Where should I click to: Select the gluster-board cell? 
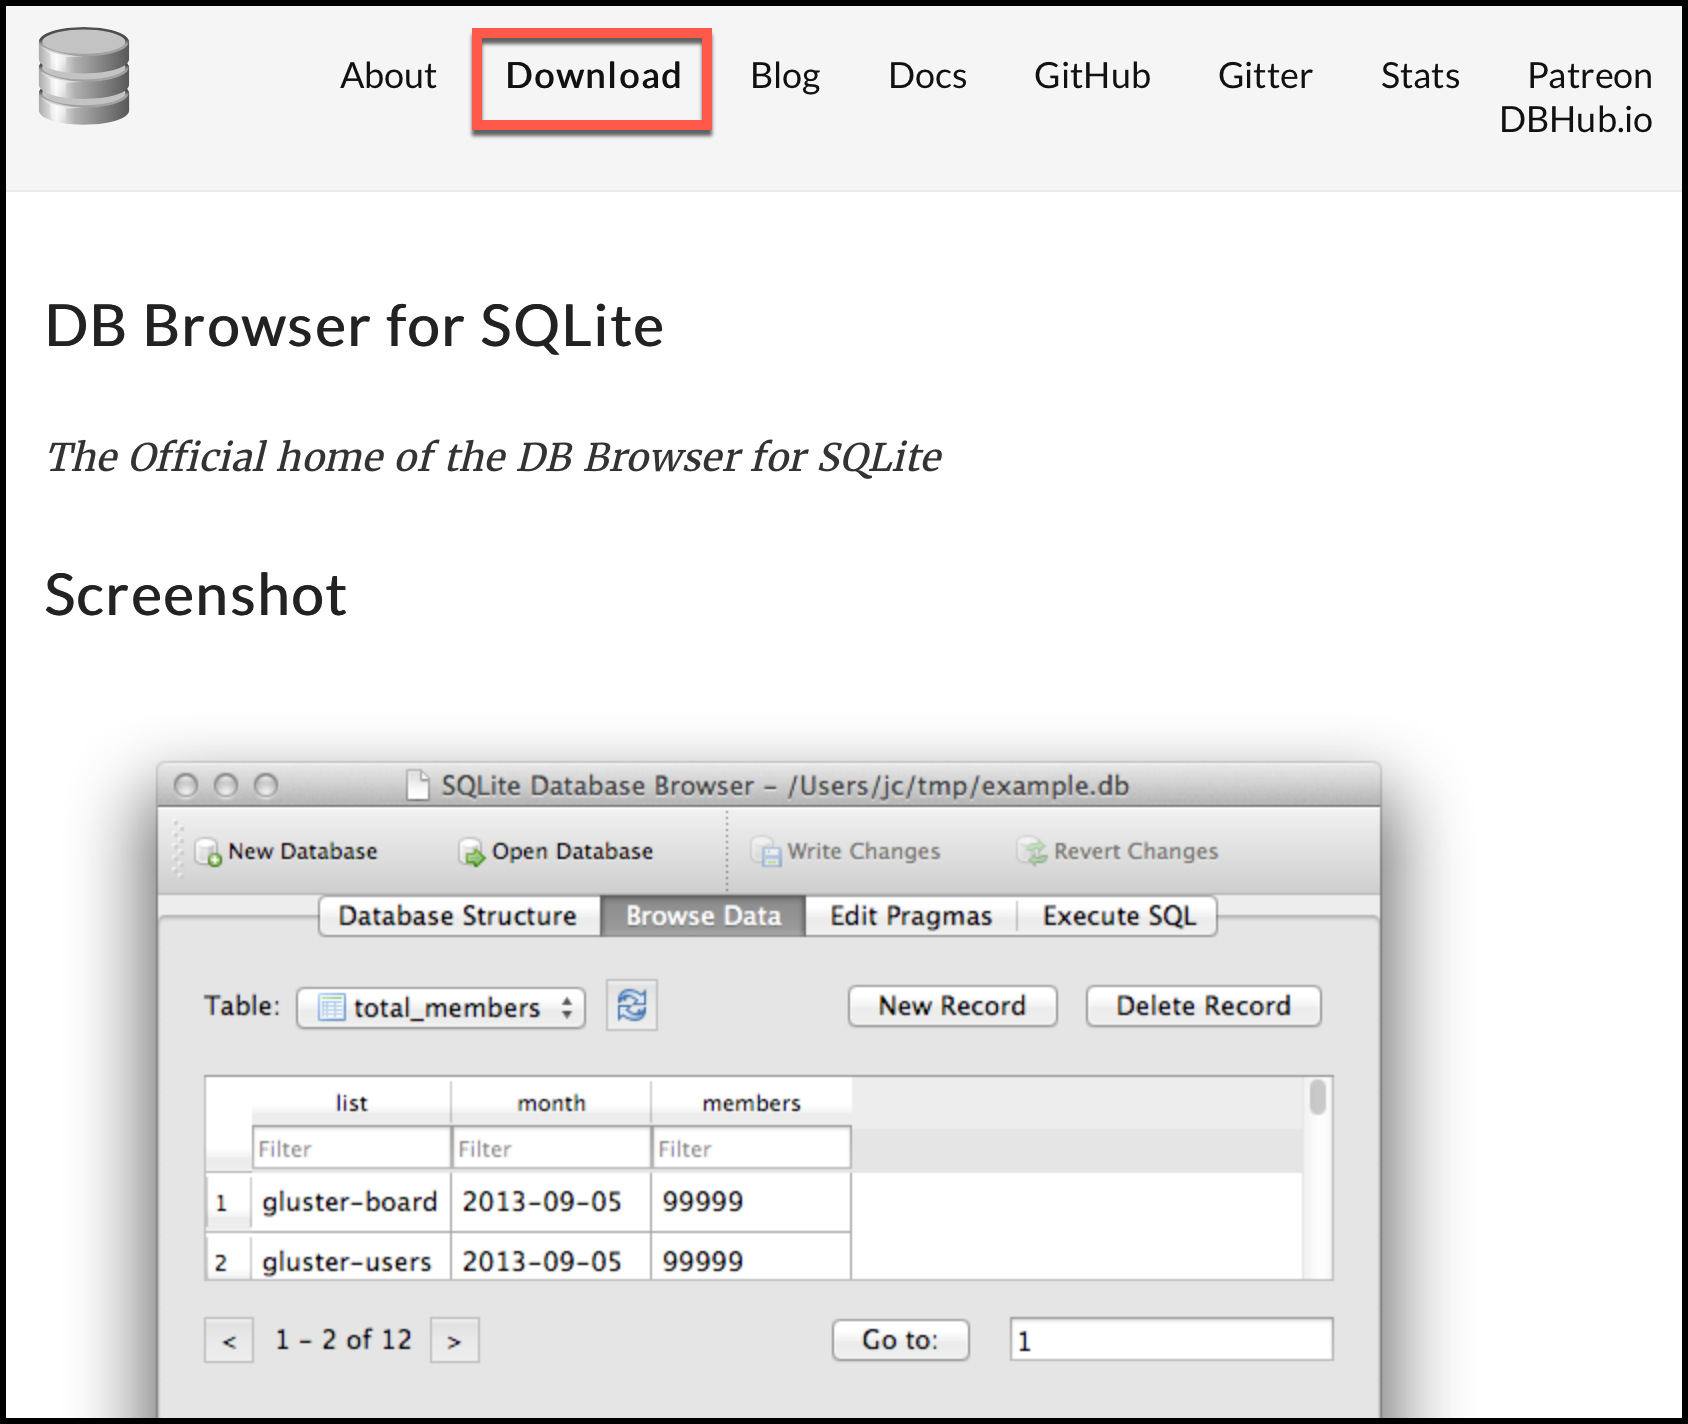pyautogui.click(x=351, y=1202)
